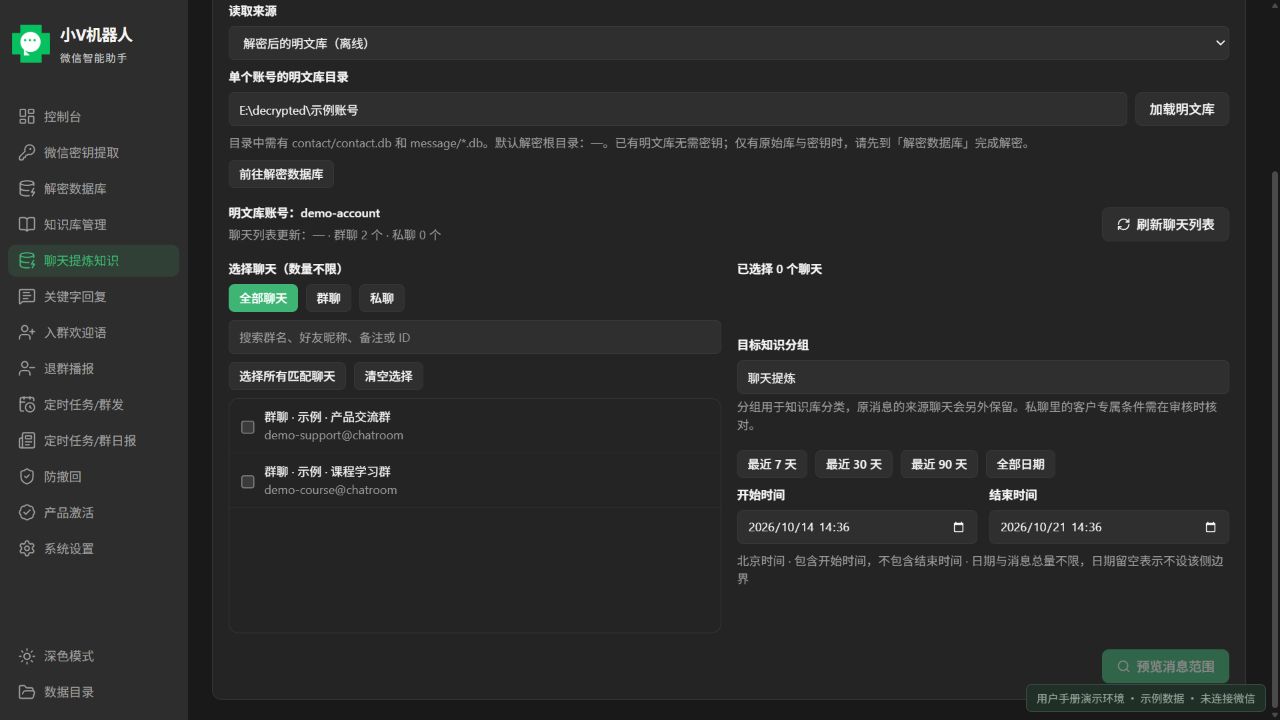
Task: Click the folder icon for 数据目录
Action: 27,692
